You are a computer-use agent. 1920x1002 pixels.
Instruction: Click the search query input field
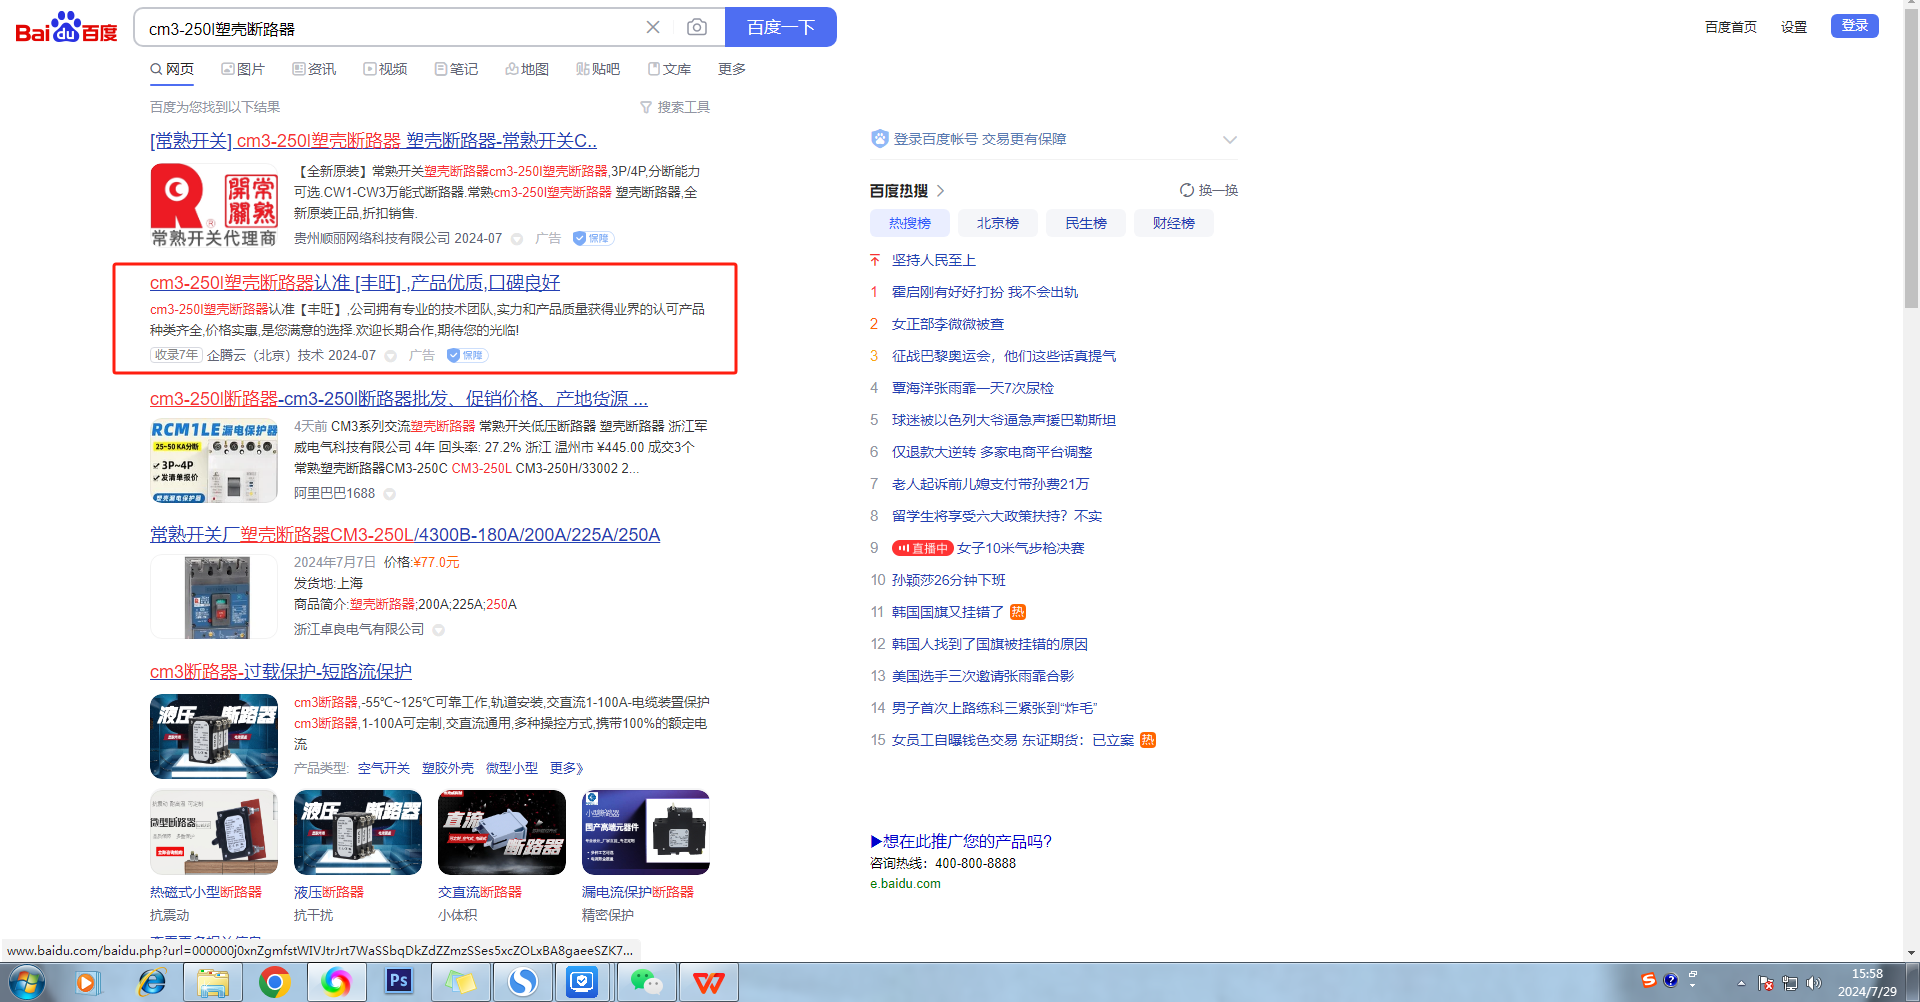tap(390, 28)
